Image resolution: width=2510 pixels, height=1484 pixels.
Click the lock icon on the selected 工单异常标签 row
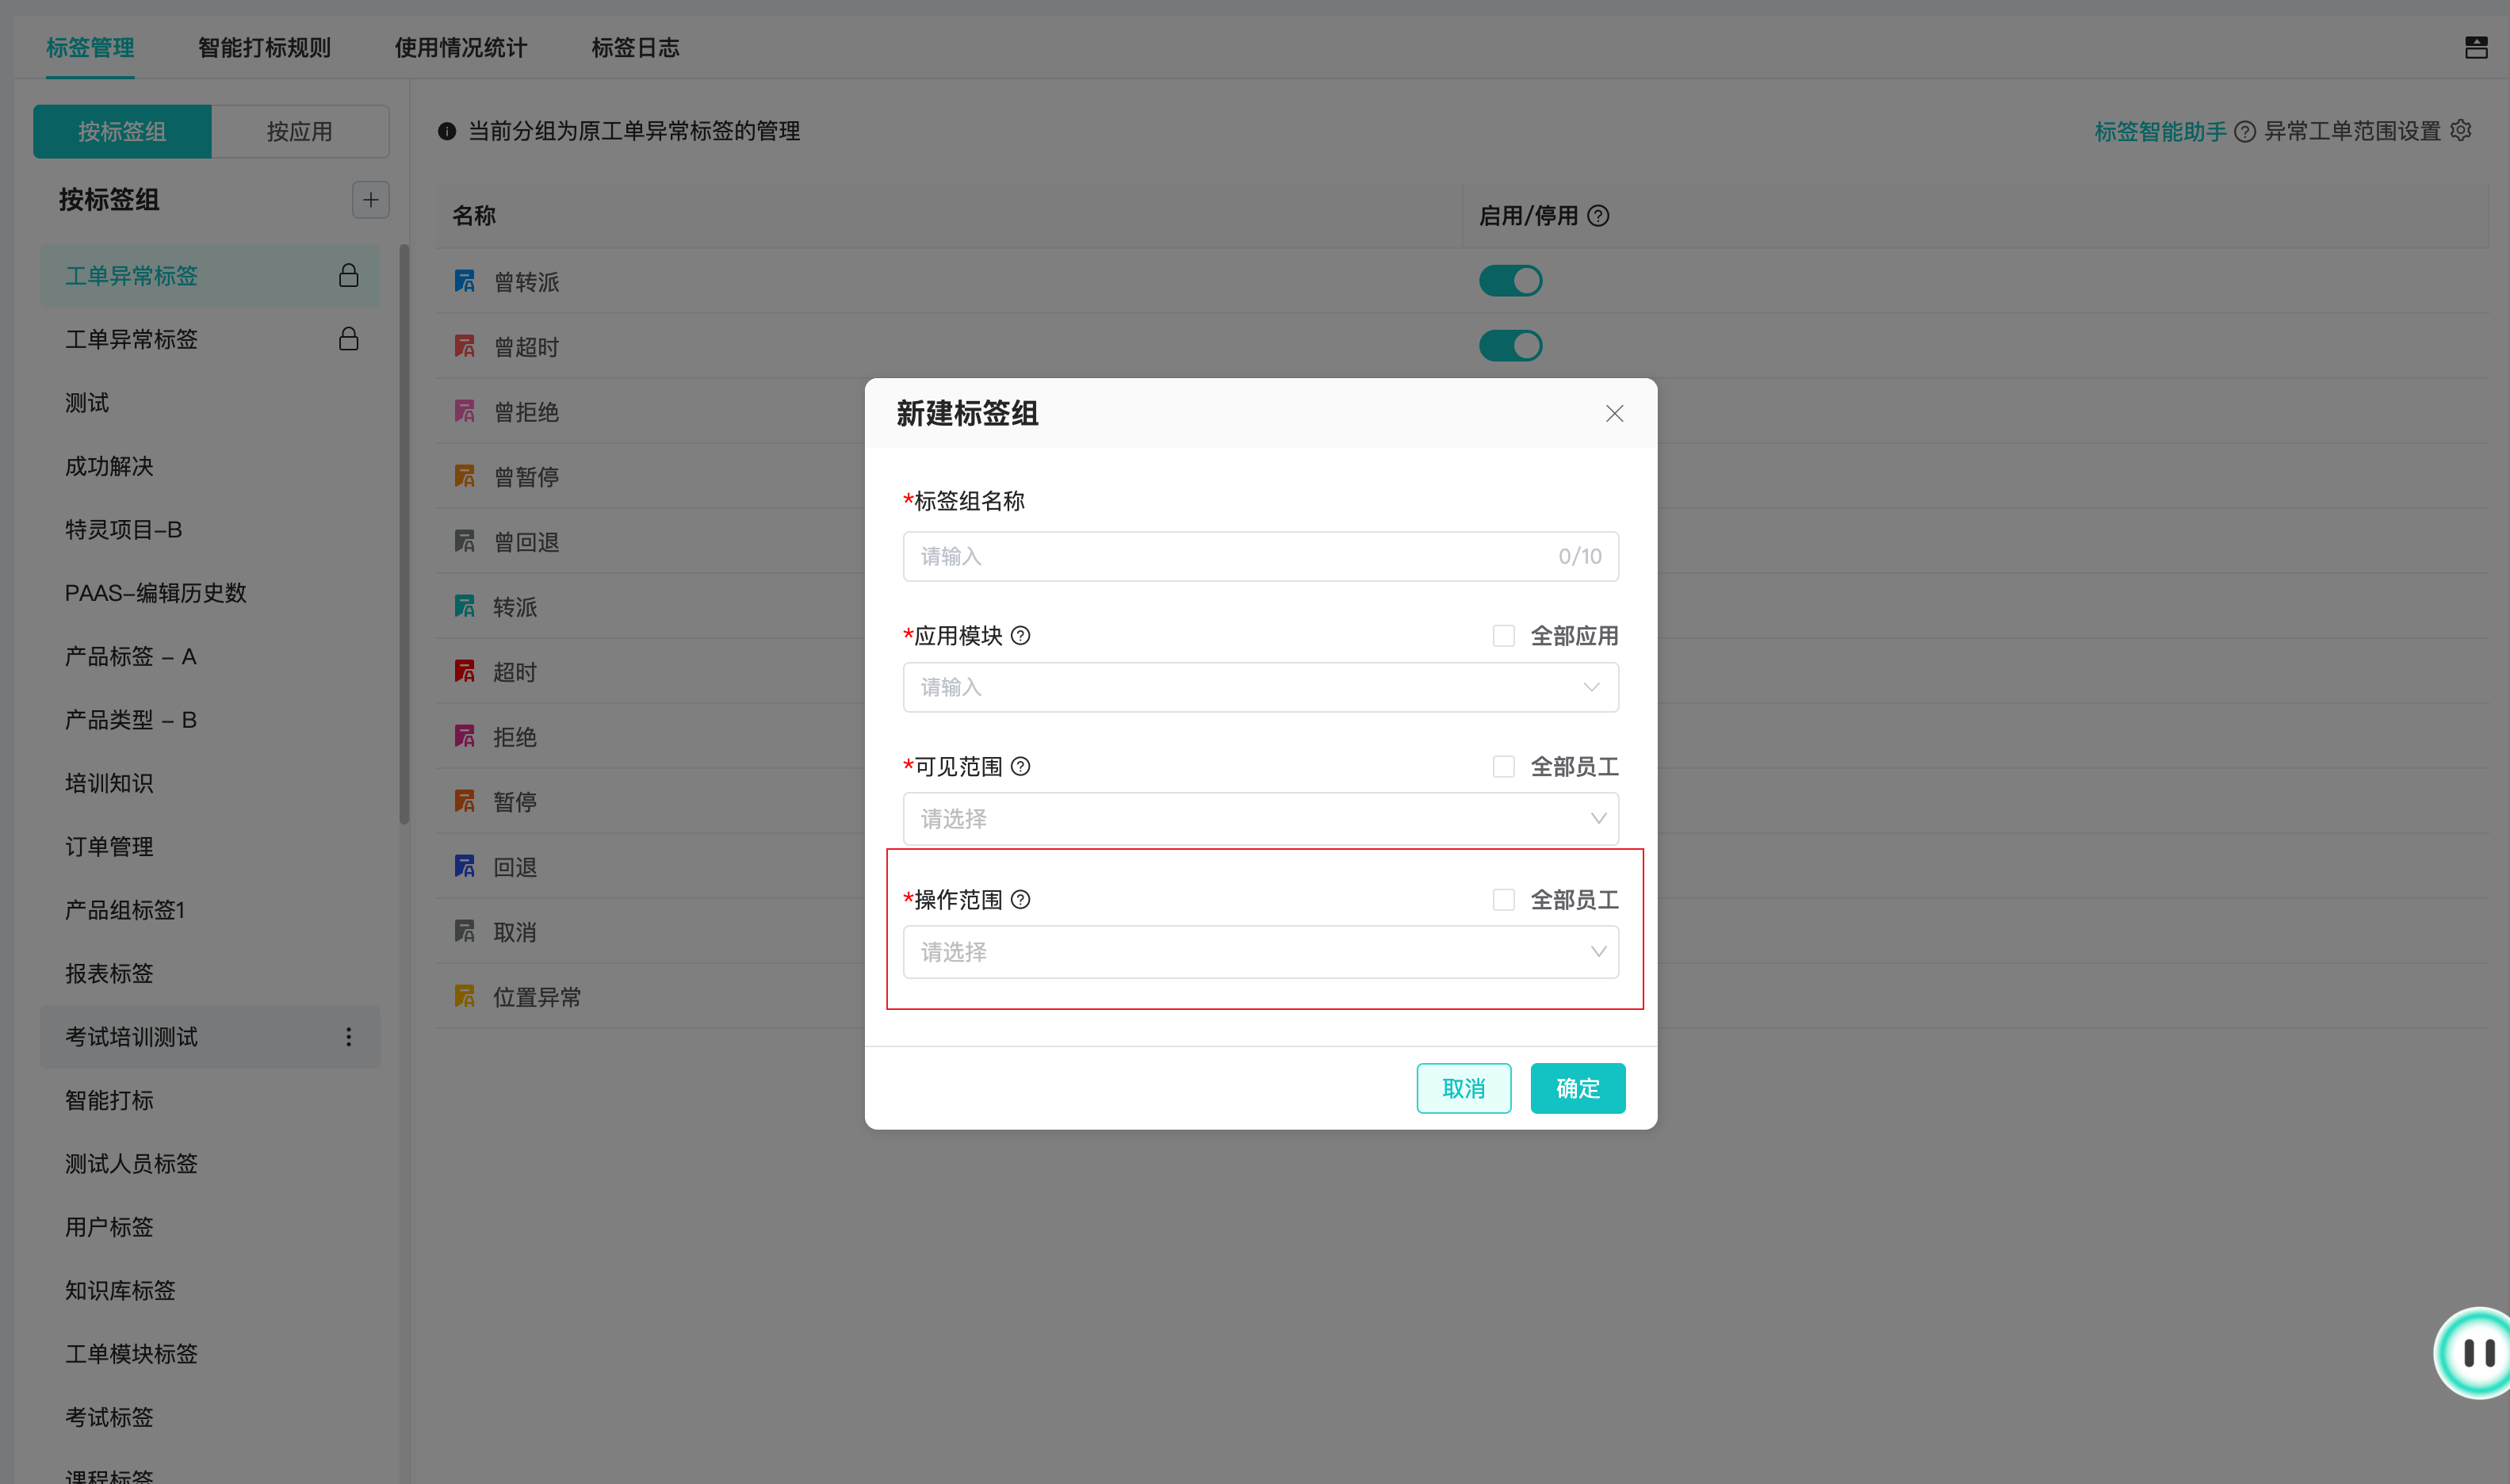pos(348,276)
